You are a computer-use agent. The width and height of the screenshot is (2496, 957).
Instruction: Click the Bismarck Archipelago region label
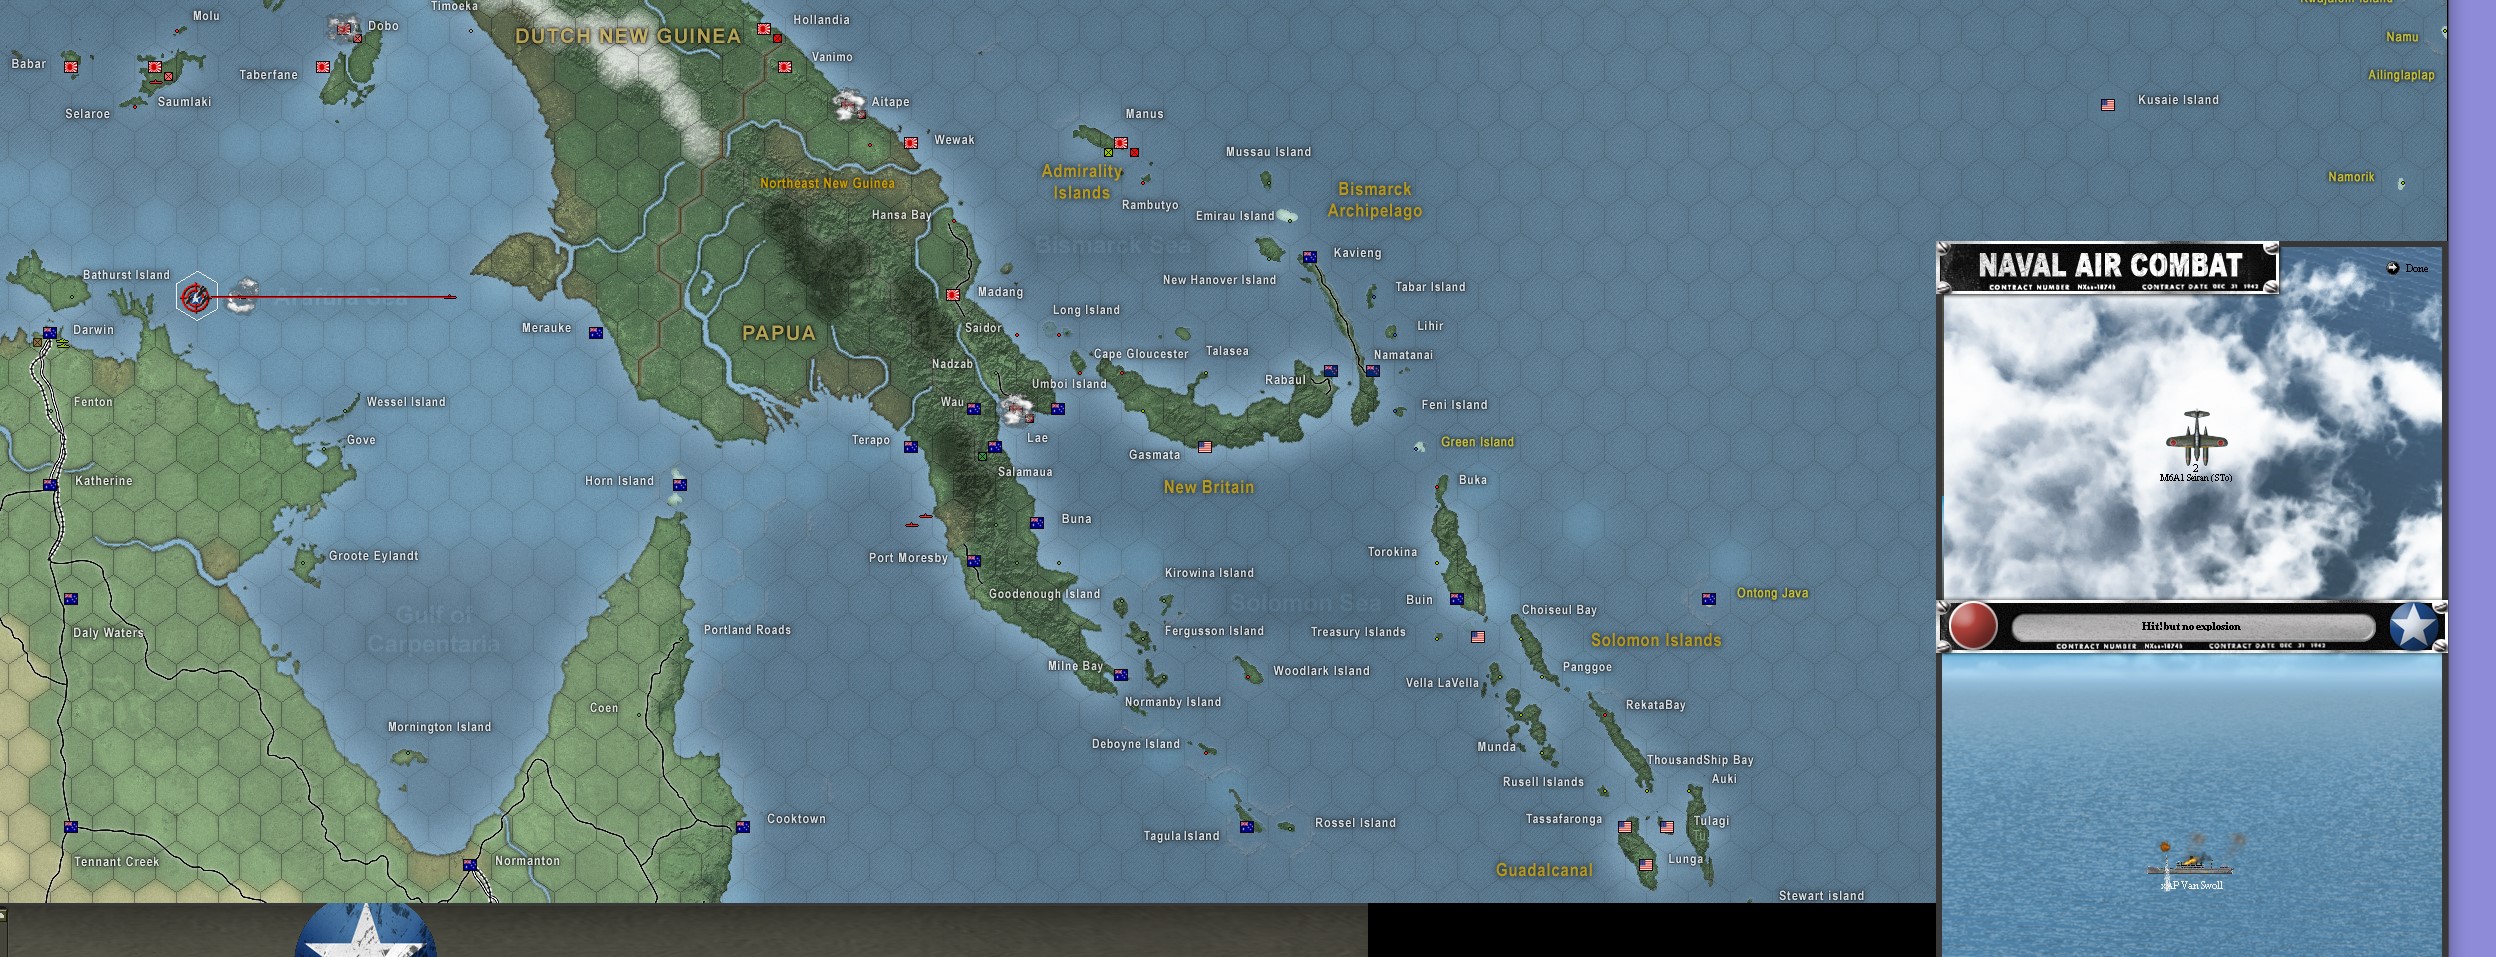click(x=1375, y=200)
